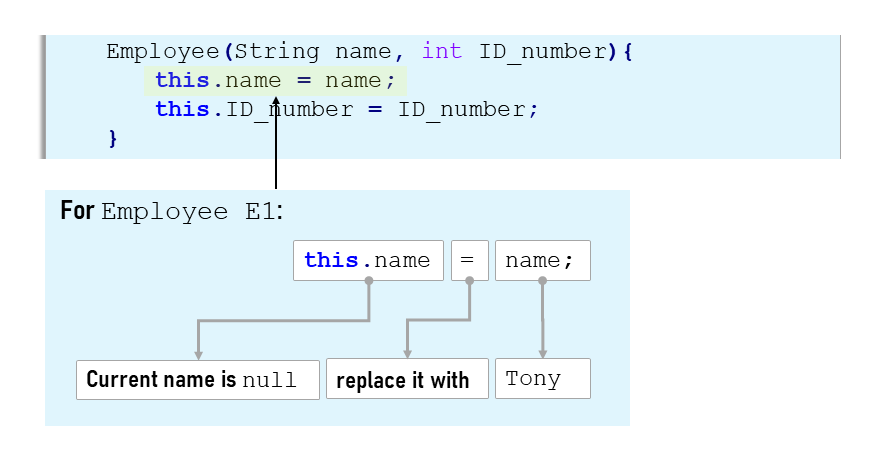
Task: Click the arrowhead pointing to the Tony box
Action: coord(543,352)
